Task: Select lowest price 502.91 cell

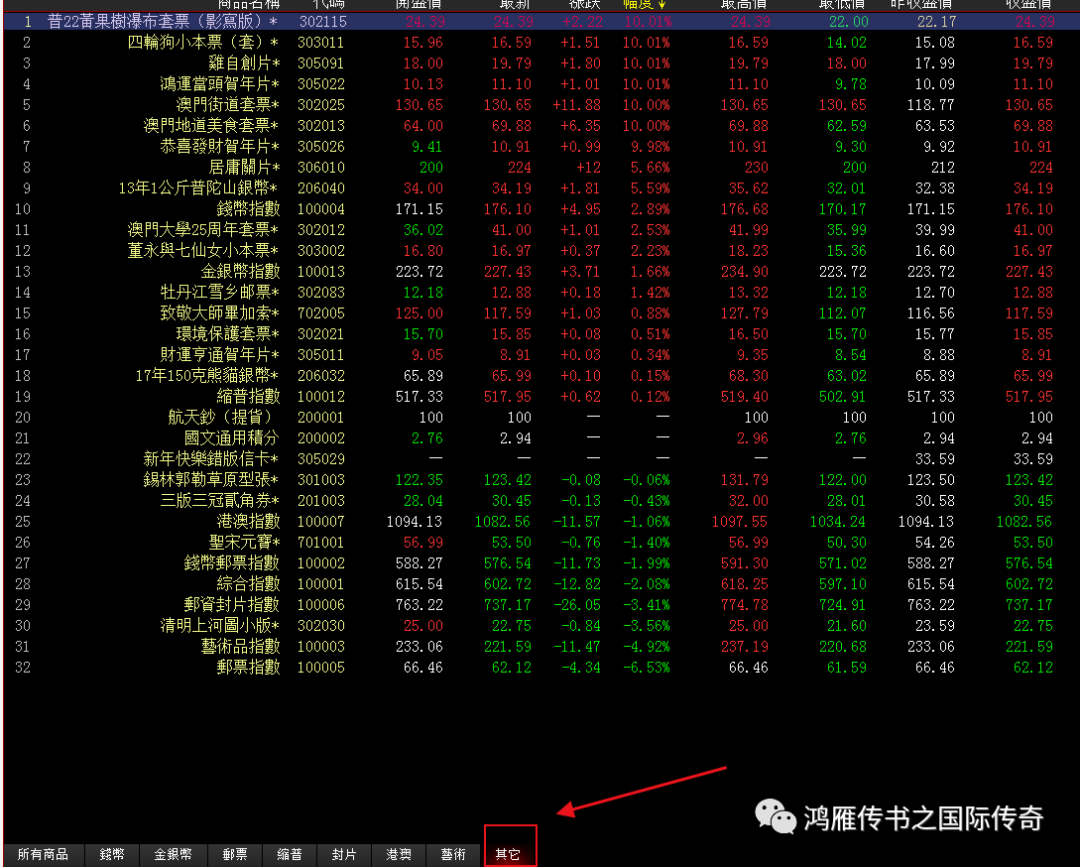Action: coord(842,397)
